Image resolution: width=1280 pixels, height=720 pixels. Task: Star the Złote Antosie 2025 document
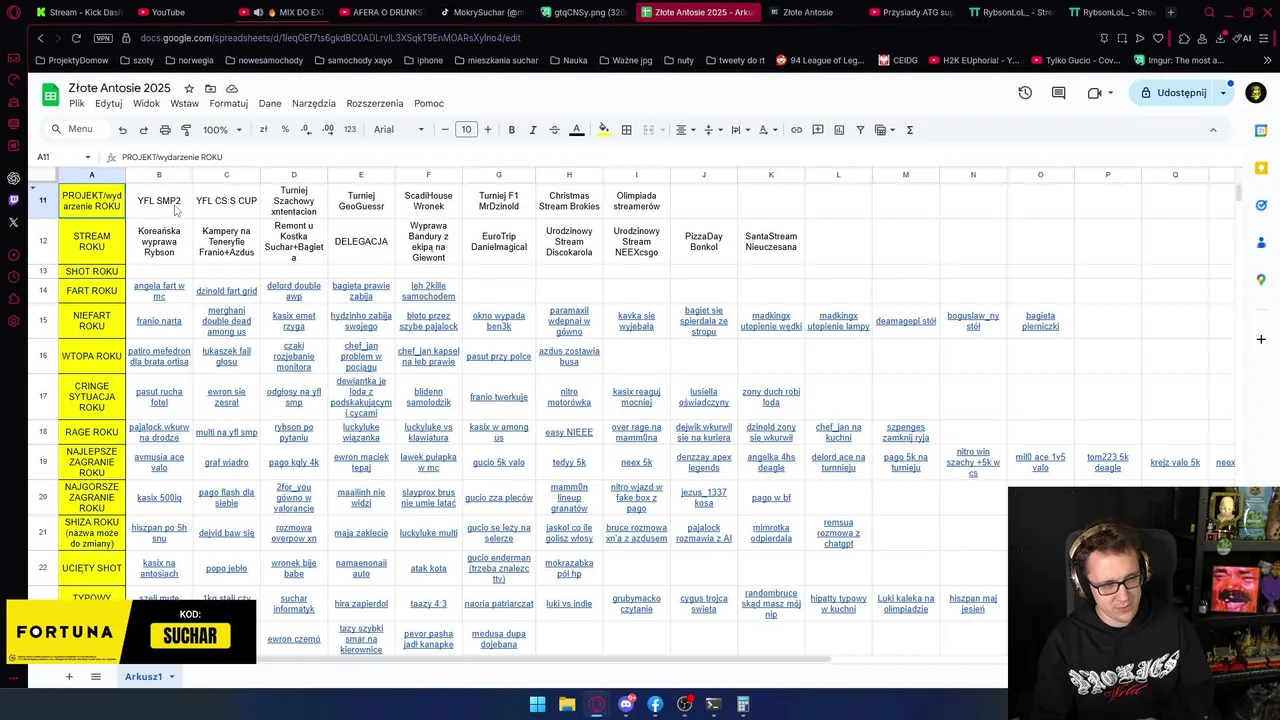(189, 89)
